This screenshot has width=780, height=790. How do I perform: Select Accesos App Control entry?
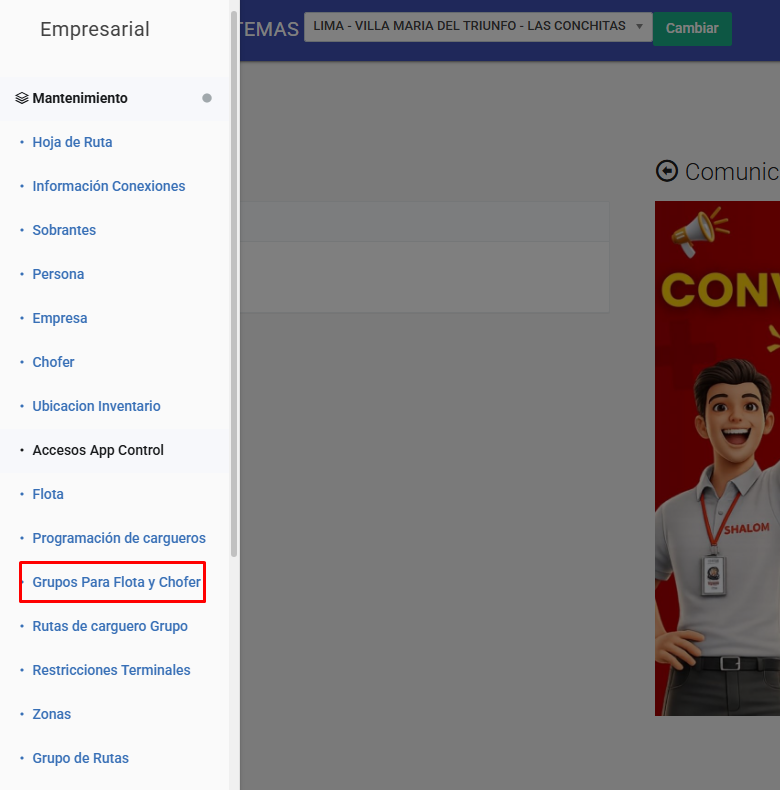(98, 450)
